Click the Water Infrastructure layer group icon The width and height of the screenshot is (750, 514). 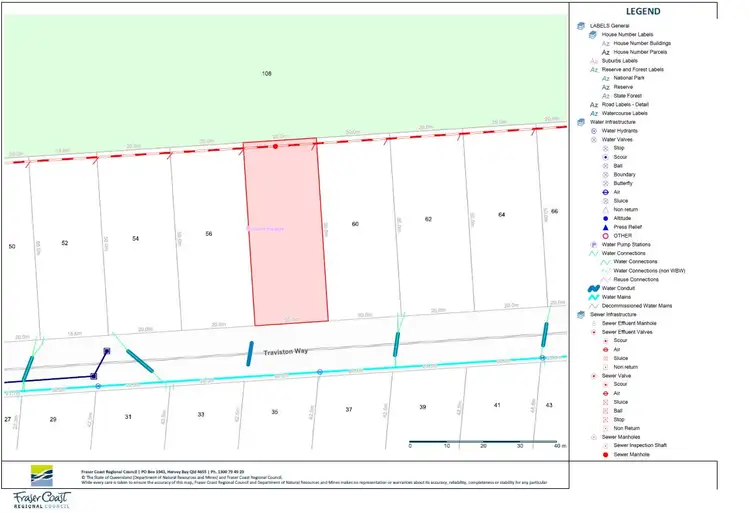click(581, 122)
